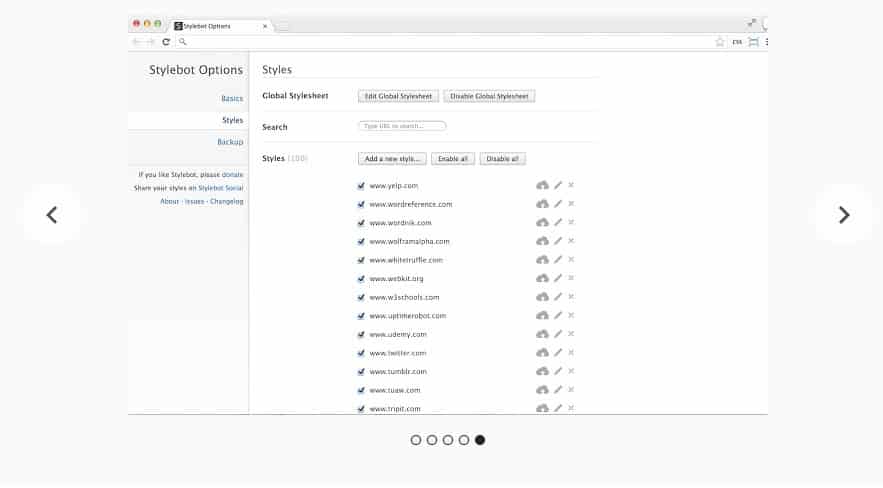Share the www.wordreference.com style via its cloud icon
Screen dimensions: 883x488
542,204
